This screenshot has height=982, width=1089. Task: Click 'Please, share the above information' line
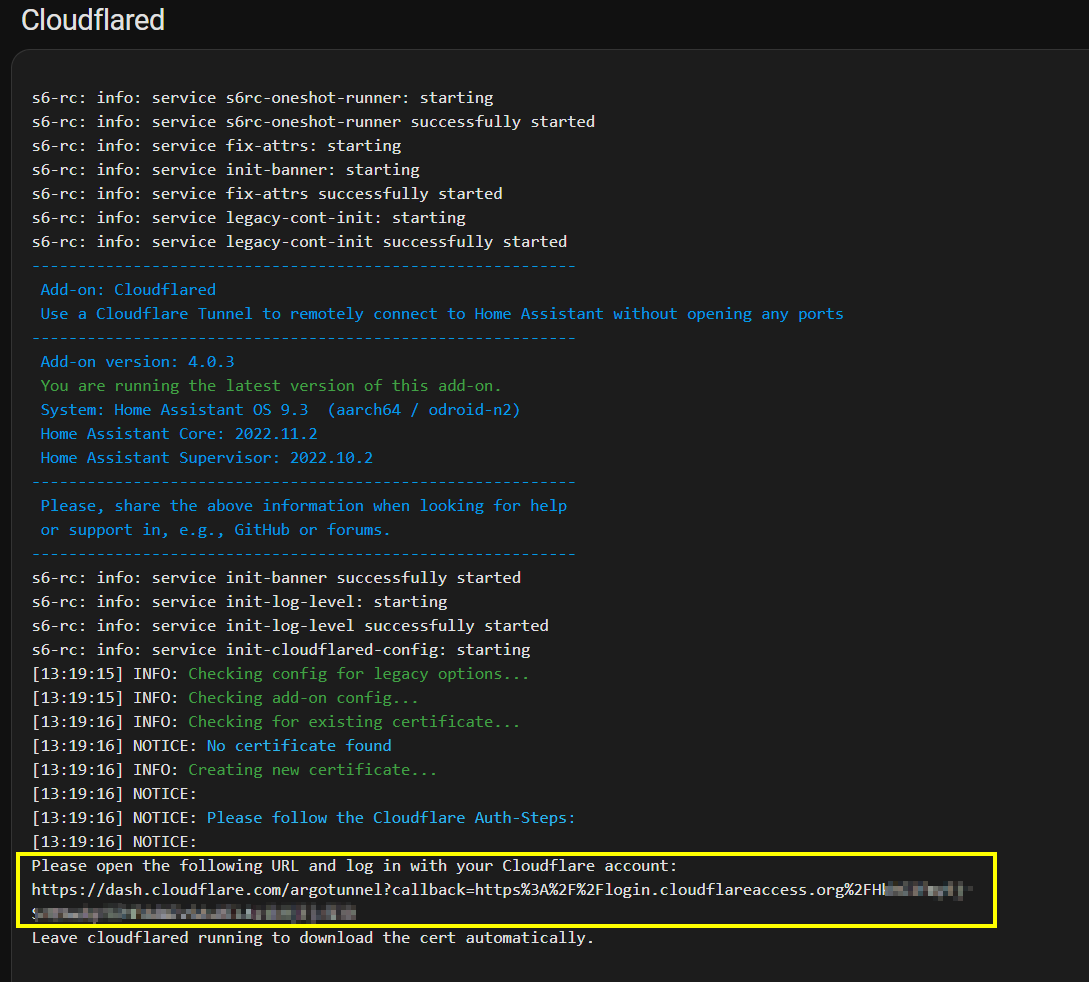point(304,506)
